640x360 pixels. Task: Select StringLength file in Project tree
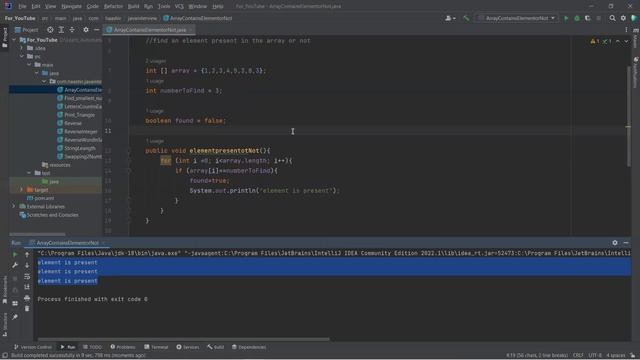tap(80, 148)
